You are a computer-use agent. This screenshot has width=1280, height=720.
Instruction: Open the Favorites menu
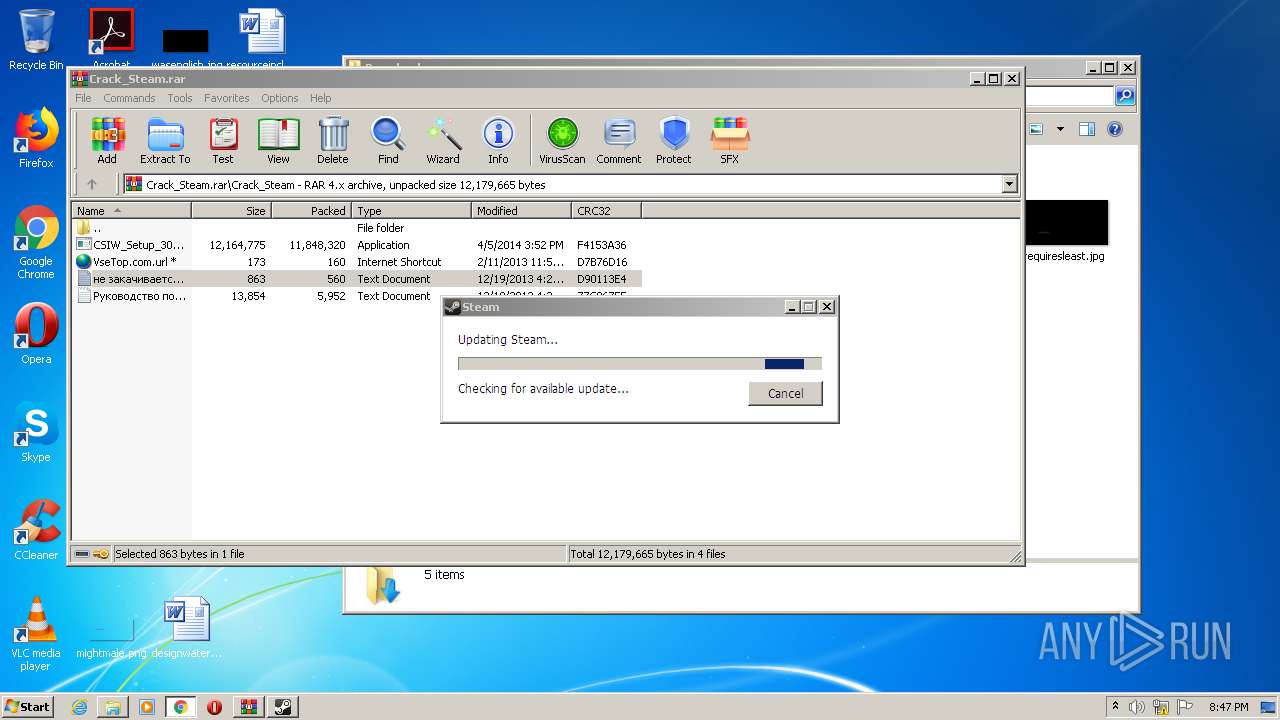tap(227, 98)
